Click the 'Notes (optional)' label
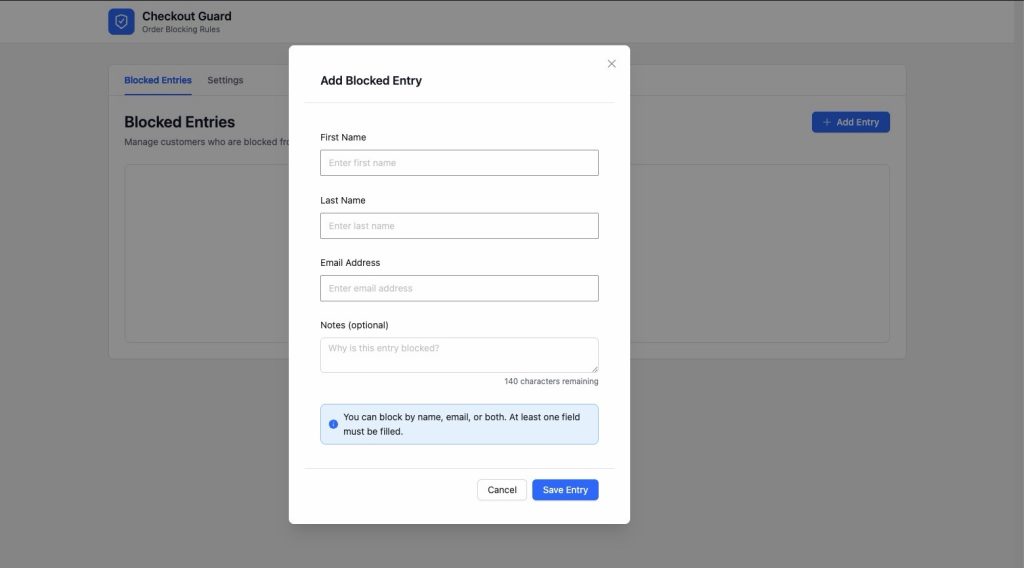The image size is (1024, 568). (x=354, y=325)
